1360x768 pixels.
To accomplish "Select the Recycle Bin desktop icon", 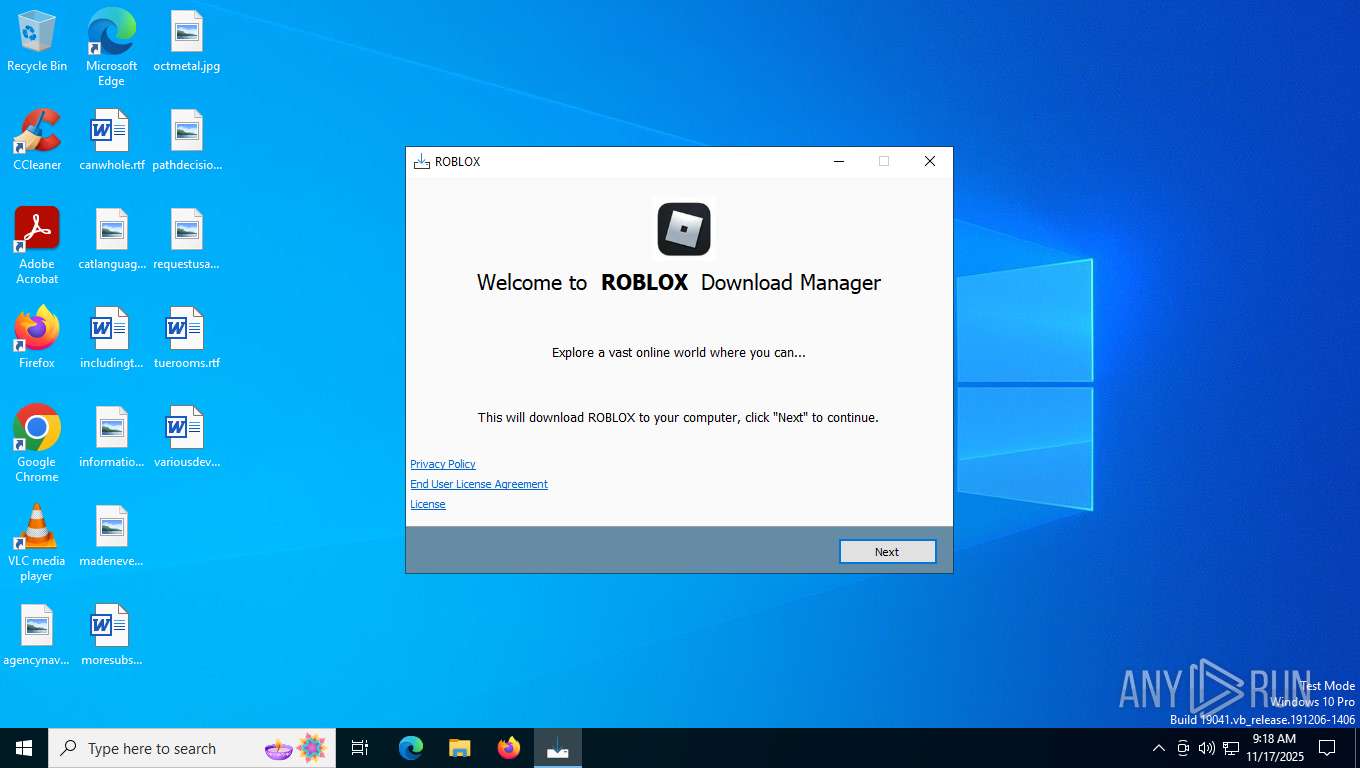I will pyautogui.click(x=37, y=42).
